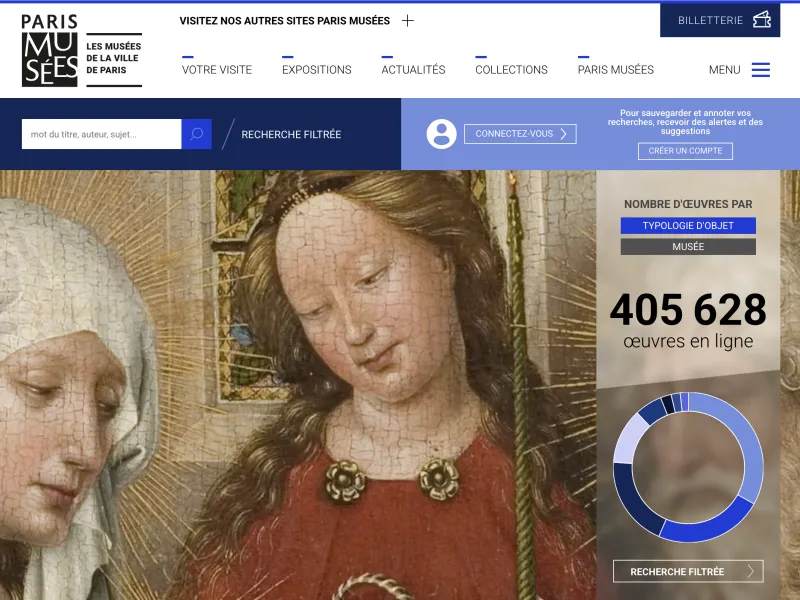Screen dimensions: 800x600
Task: Open Recherche filtrée next to search
Action: pos(291,134)
